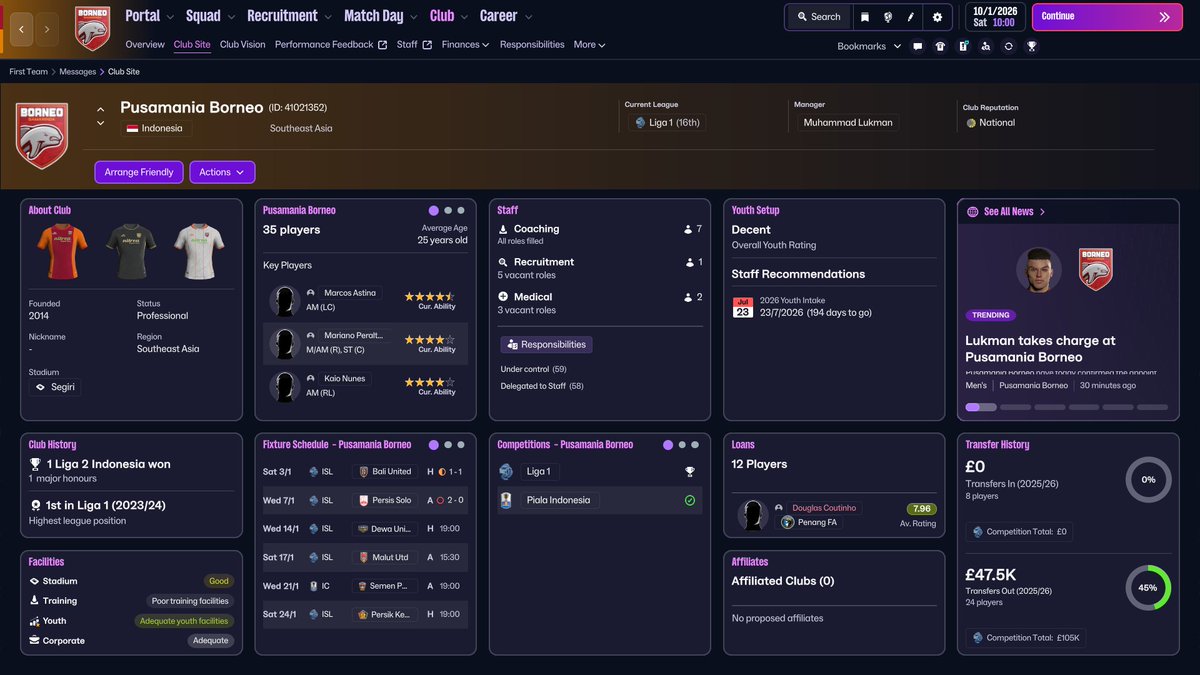Open the tactics board bookmark icon
The width and height of the screenshot is (1200, 675).
pos(963,46)
